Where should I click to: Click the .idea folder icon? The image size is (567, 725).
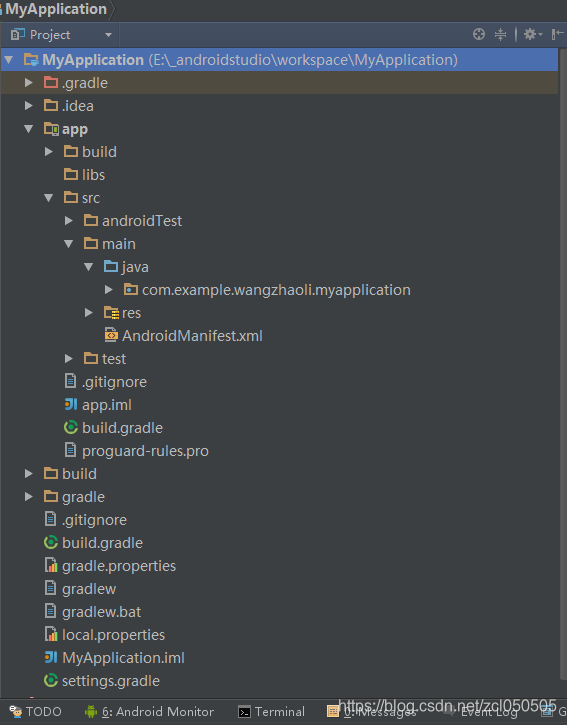51,105
